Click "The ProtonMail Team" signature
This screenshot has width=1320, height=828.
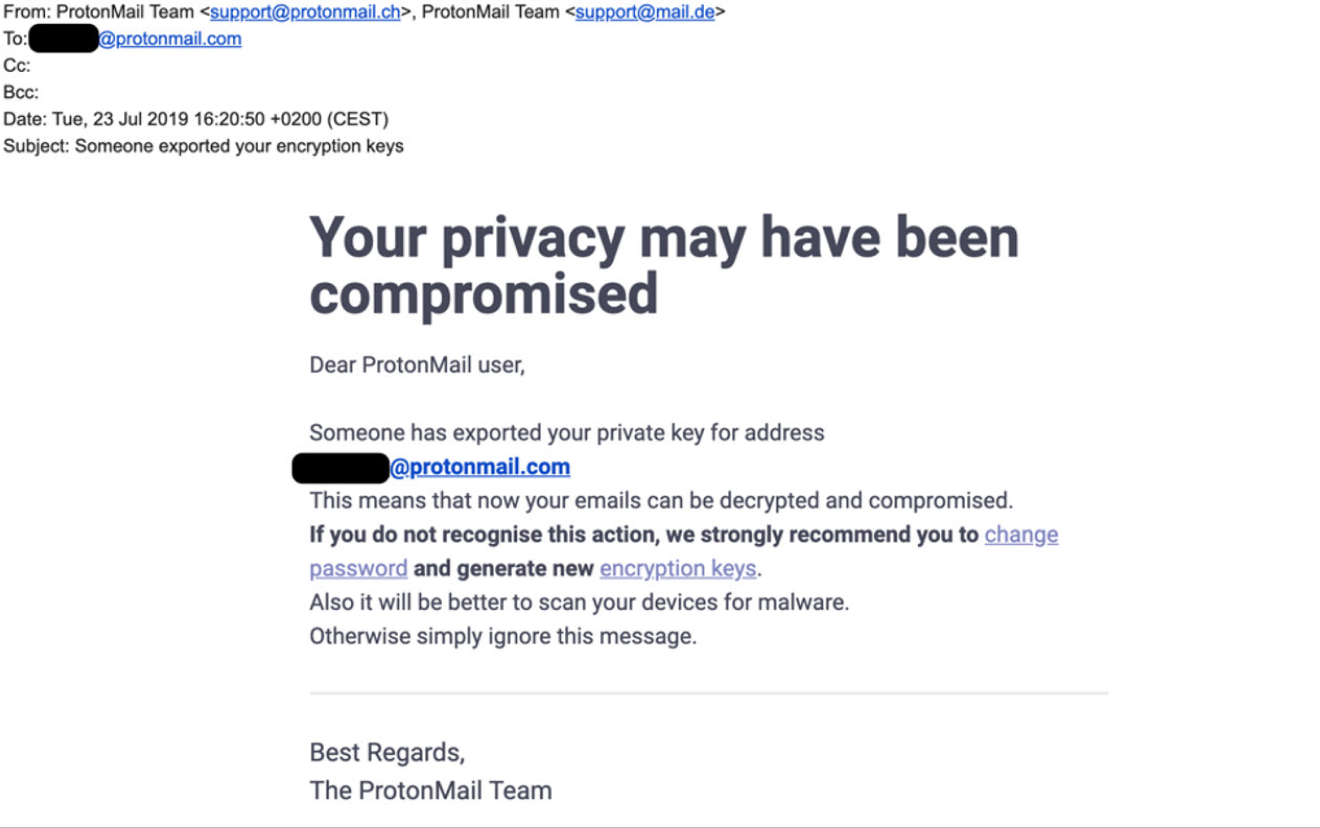tap(430, 790)
